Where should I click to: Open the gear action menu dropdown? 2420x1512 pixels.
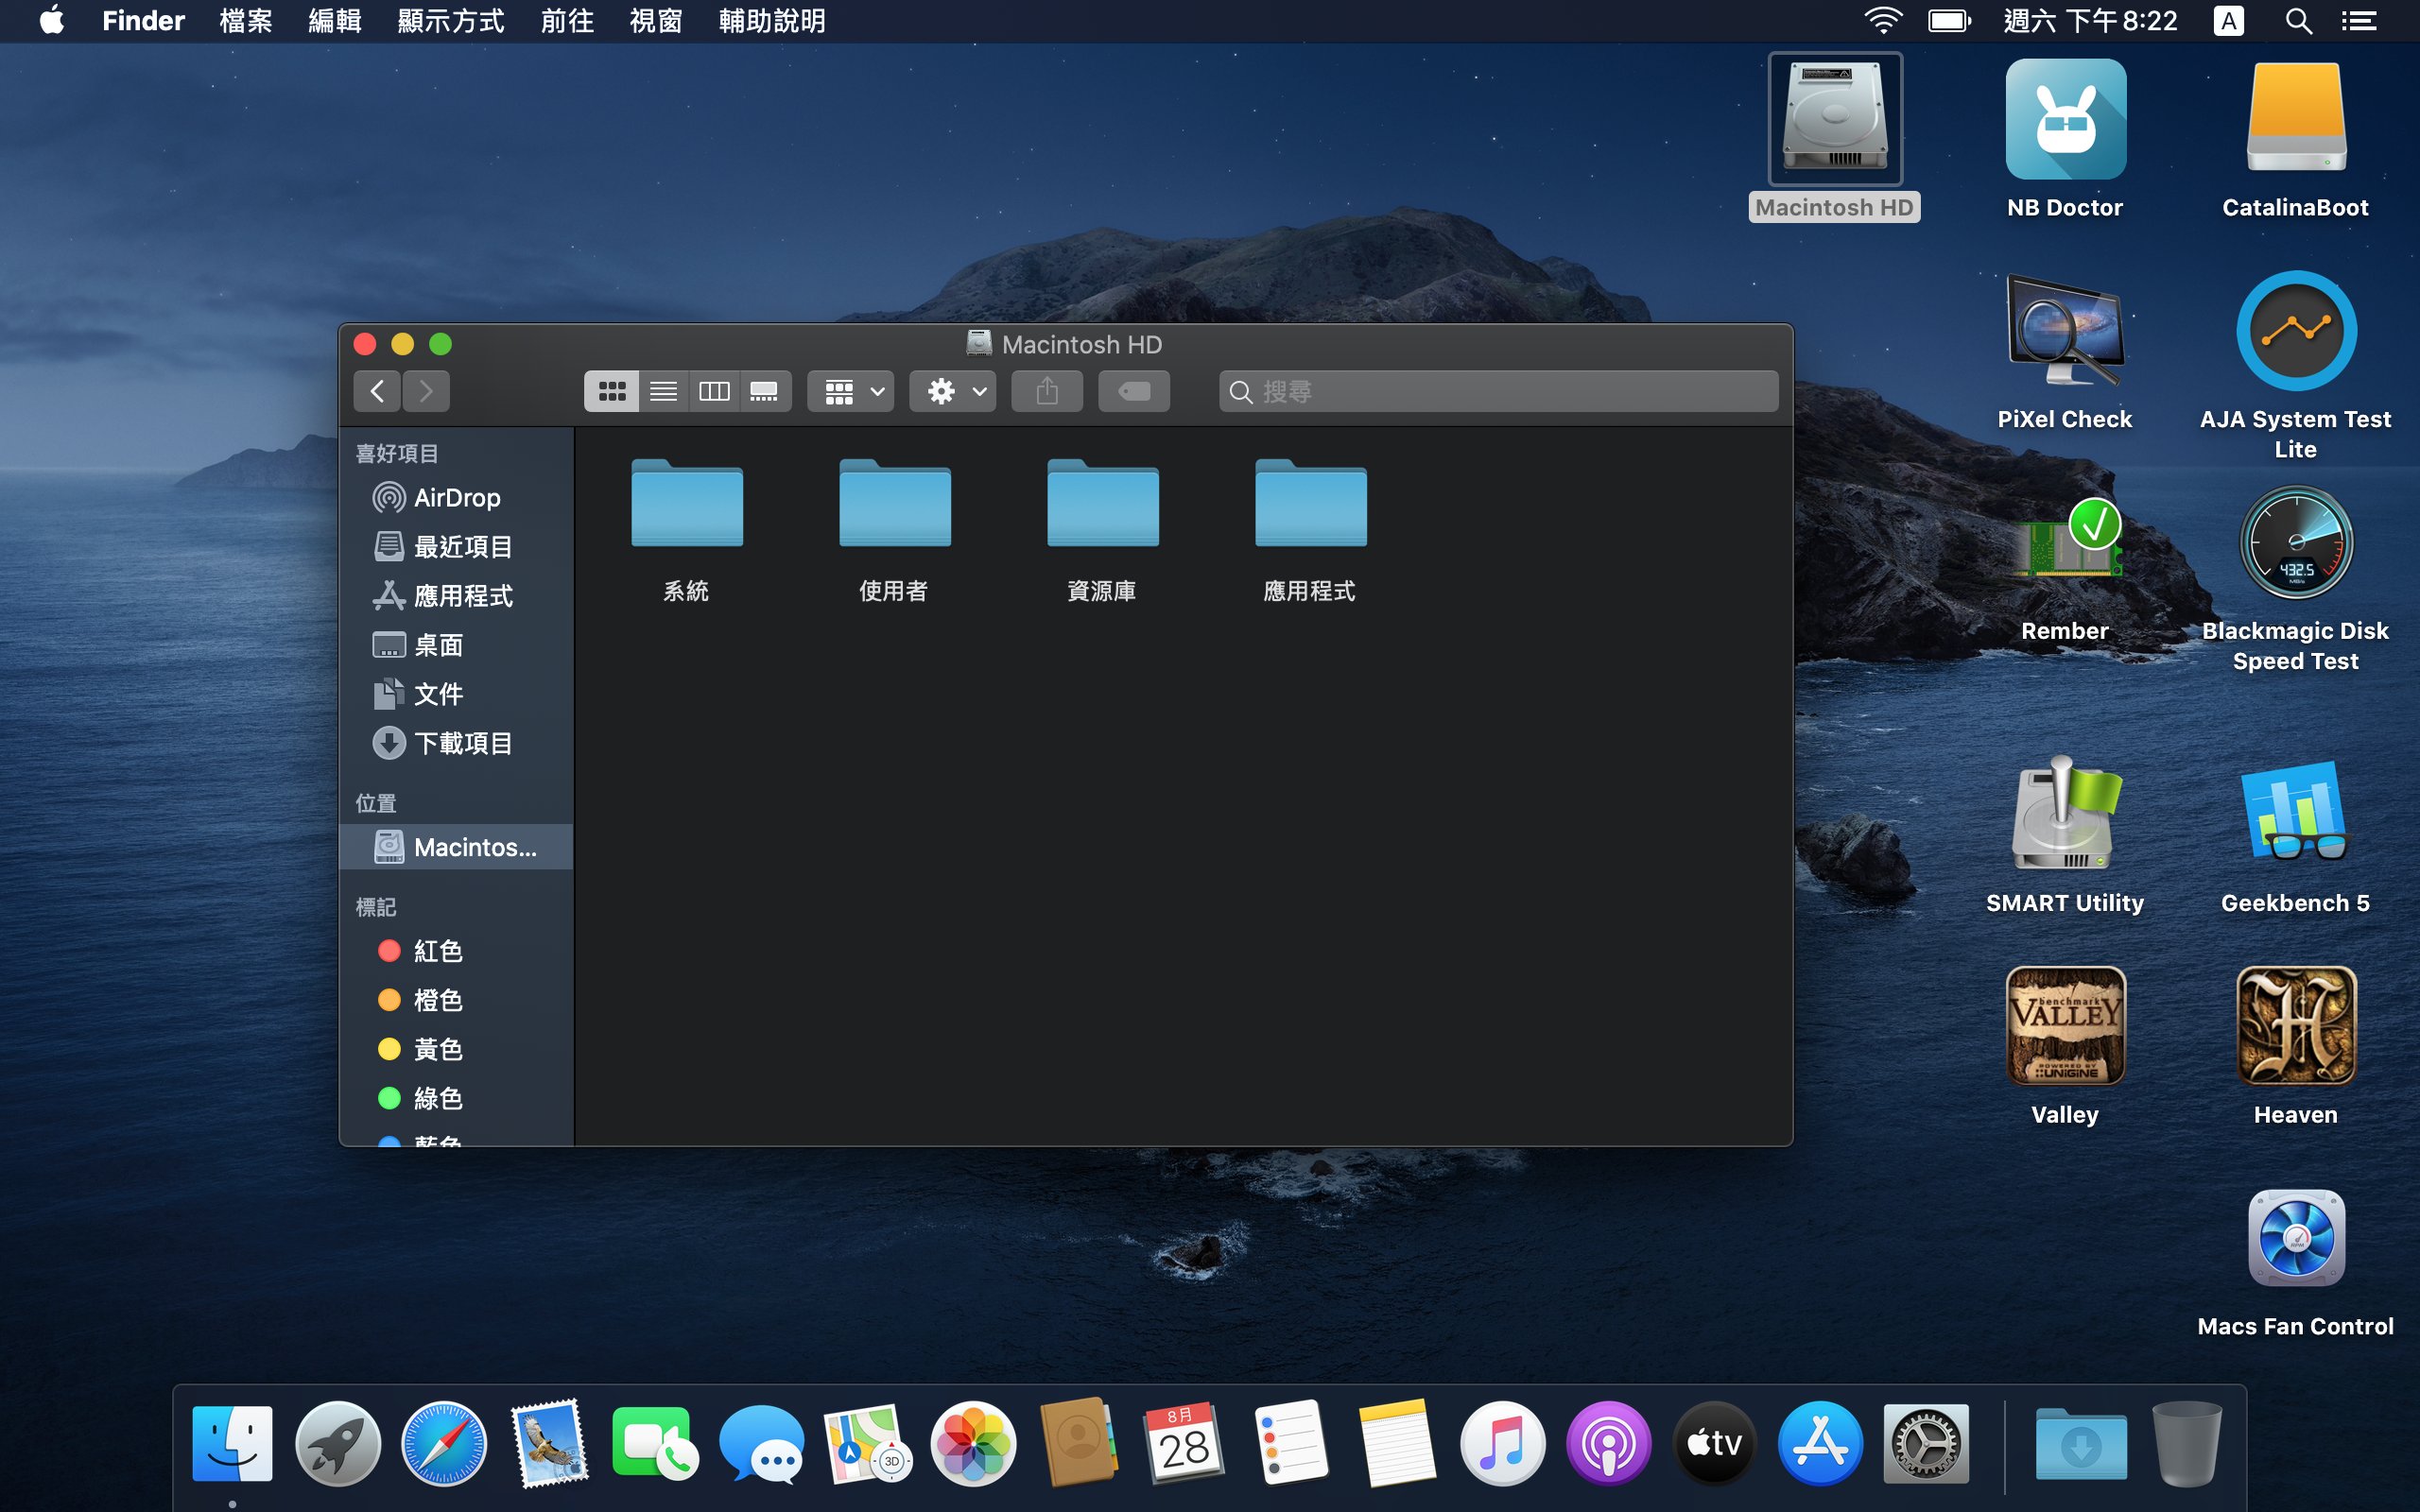(x=954, y=391)
